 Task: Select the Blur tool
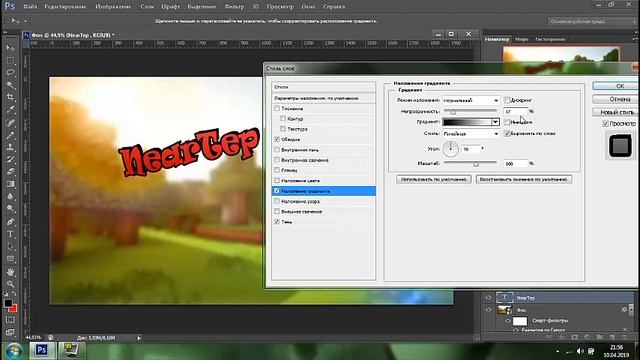10,196
